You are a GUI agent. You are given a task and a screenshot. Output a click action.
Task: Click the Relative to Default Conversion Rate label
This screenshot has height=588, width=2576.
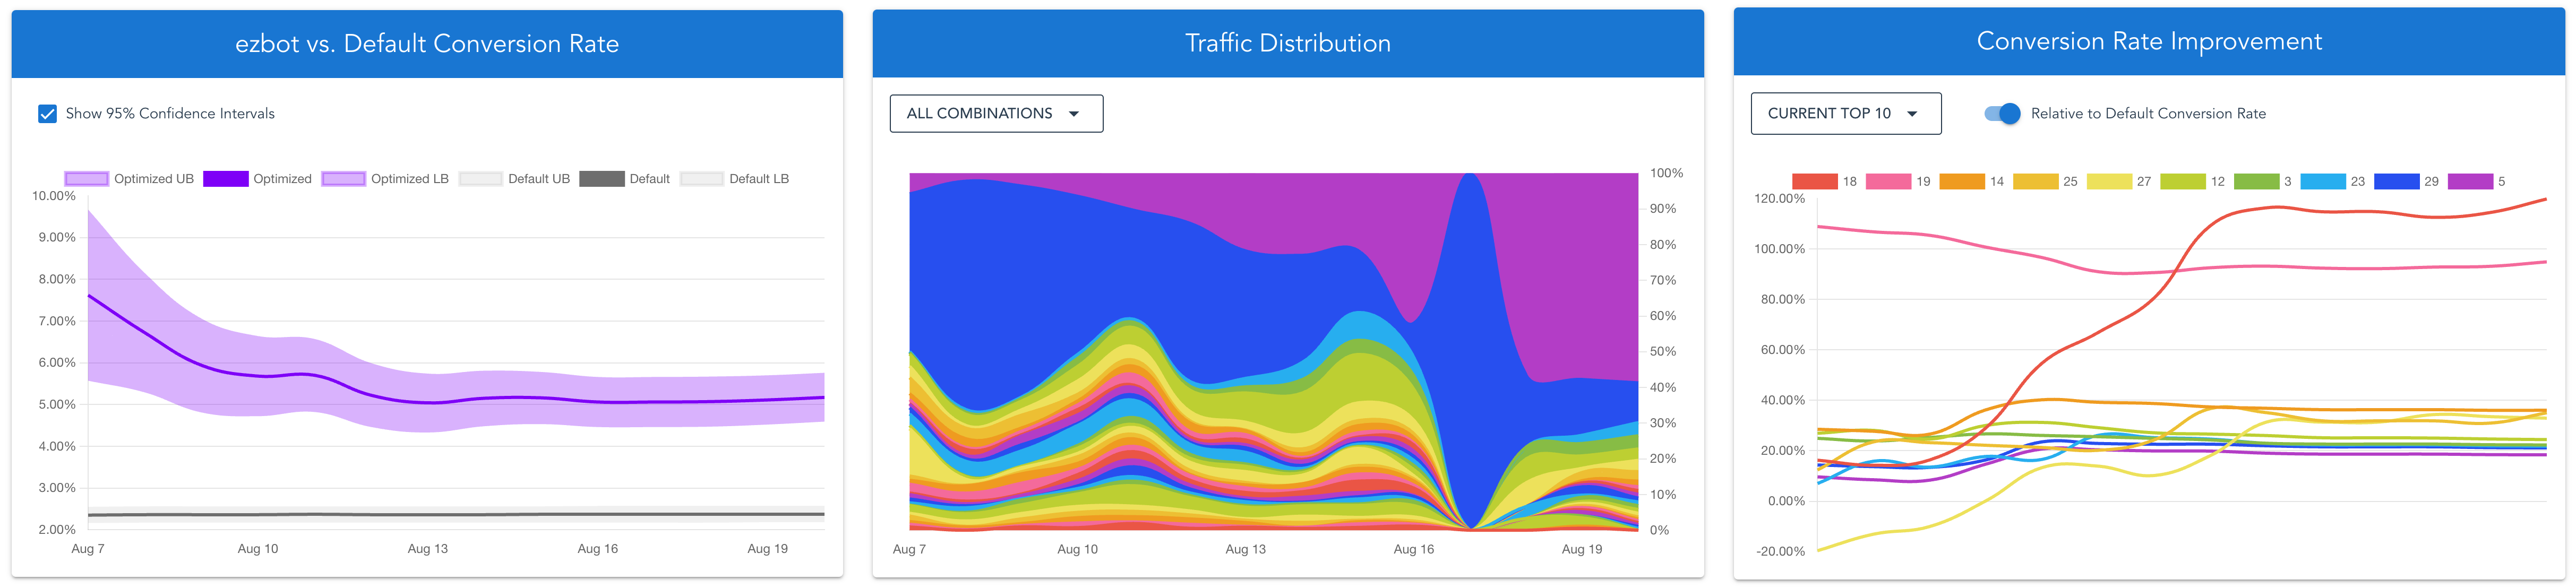(x=2148, y=114)
